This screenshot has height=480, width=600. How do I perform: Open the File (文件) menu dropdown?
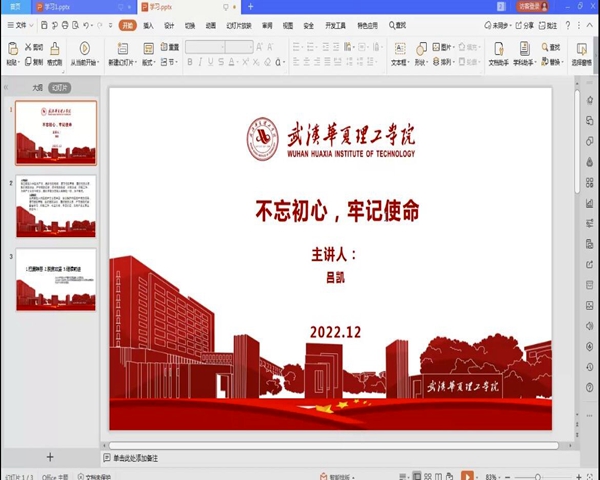pos(21,25)
